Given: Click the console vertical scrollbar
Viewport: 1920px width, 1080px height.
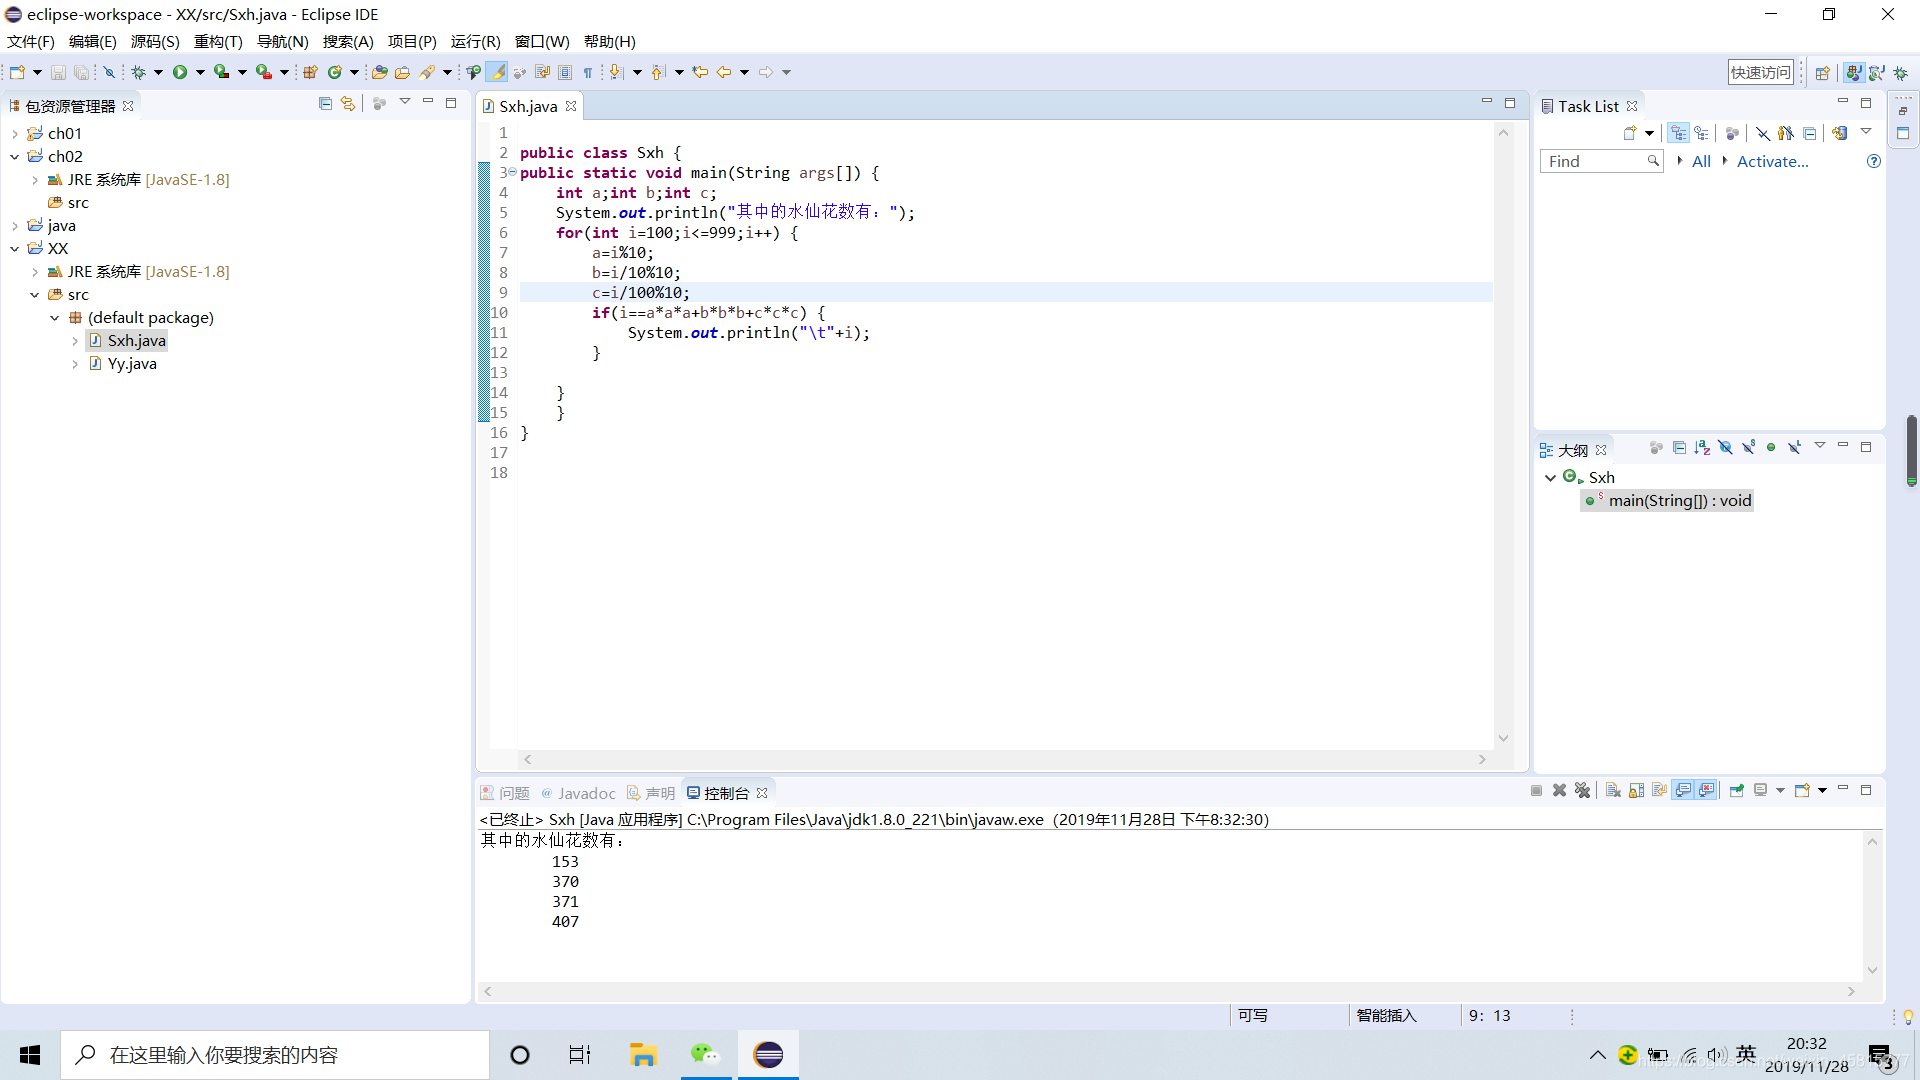Looking at the screenshot, I should (1872, 906).
